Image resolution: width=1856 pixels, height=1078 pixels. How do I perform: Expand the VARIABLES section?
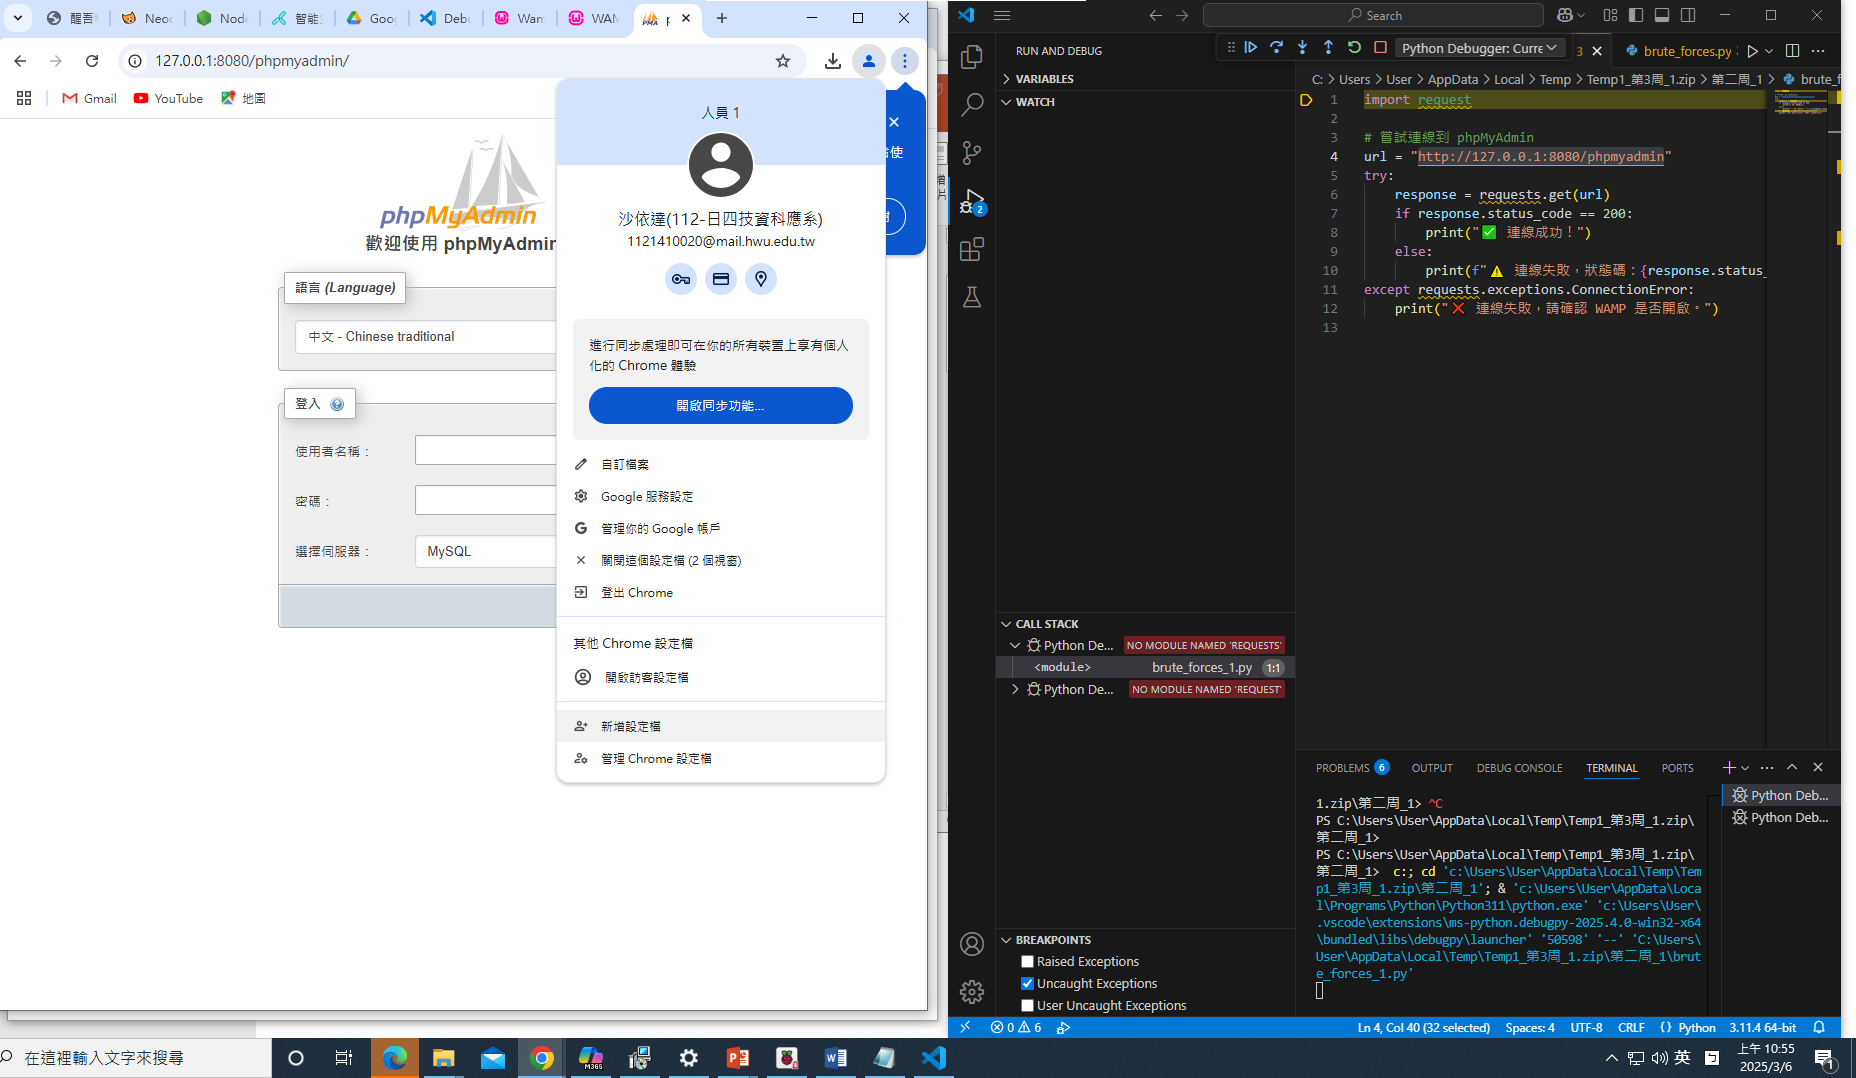click(x=1044, y=79)
